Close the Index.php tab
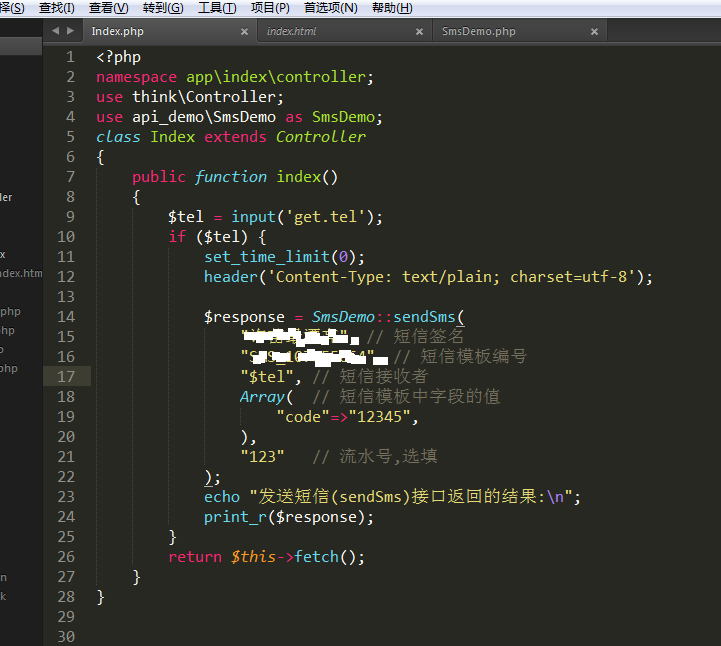 point(244,32)
